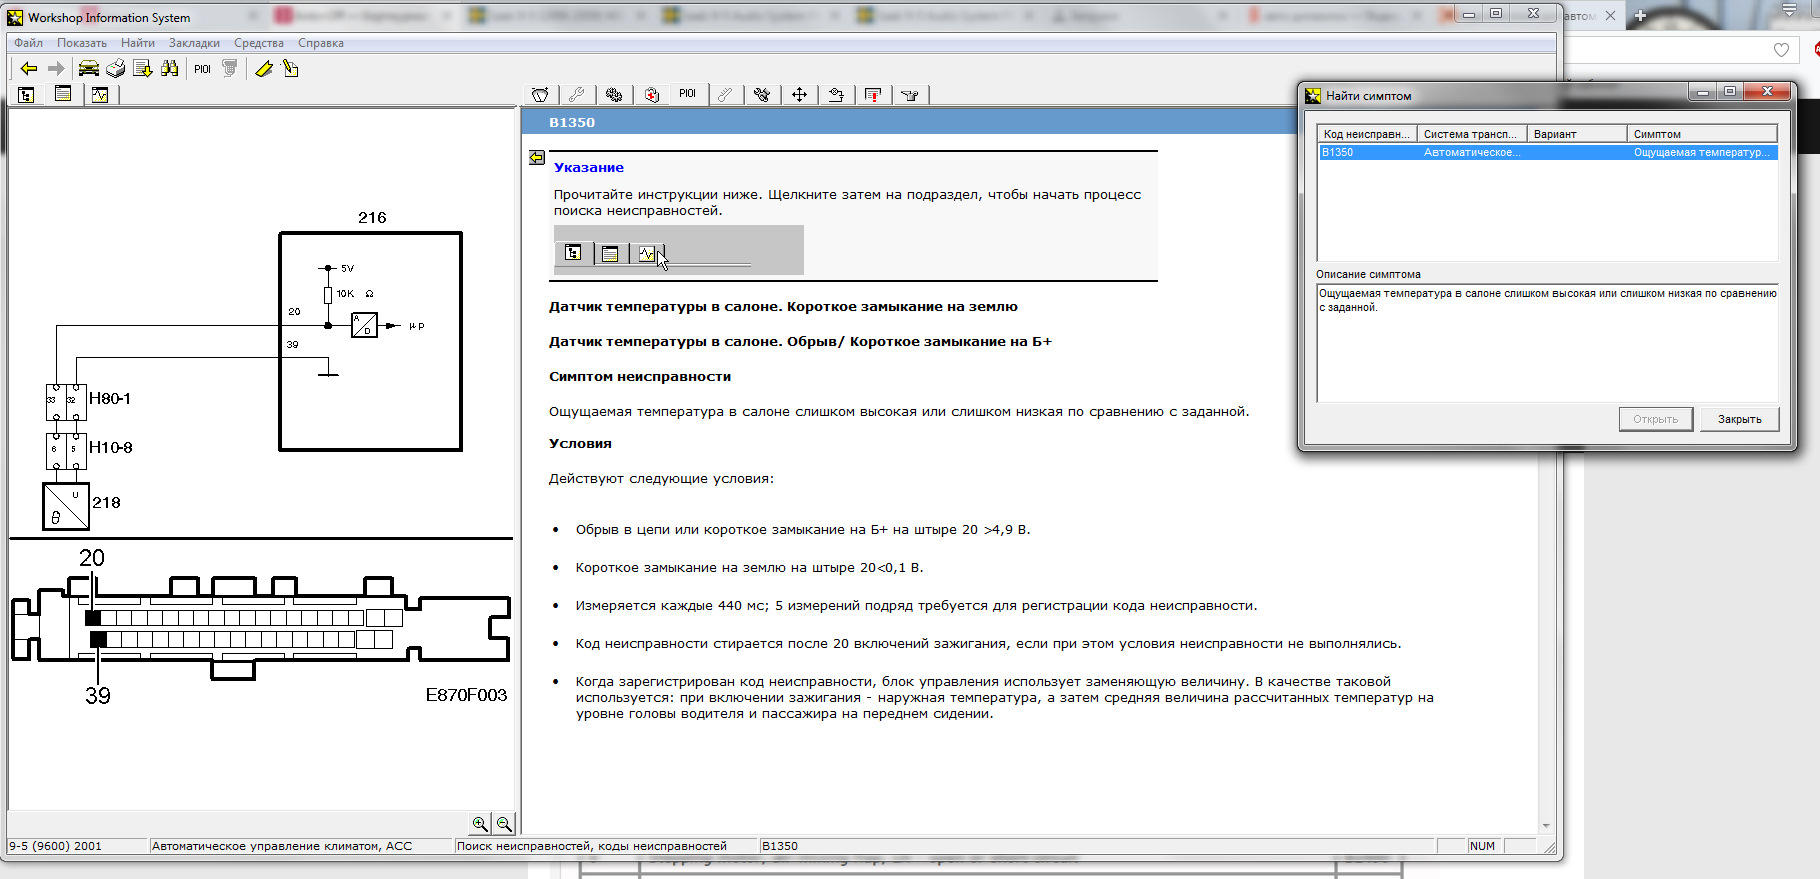
Task: Open the oil can tab
Action: pyautogui.click(x=910, y=95)
